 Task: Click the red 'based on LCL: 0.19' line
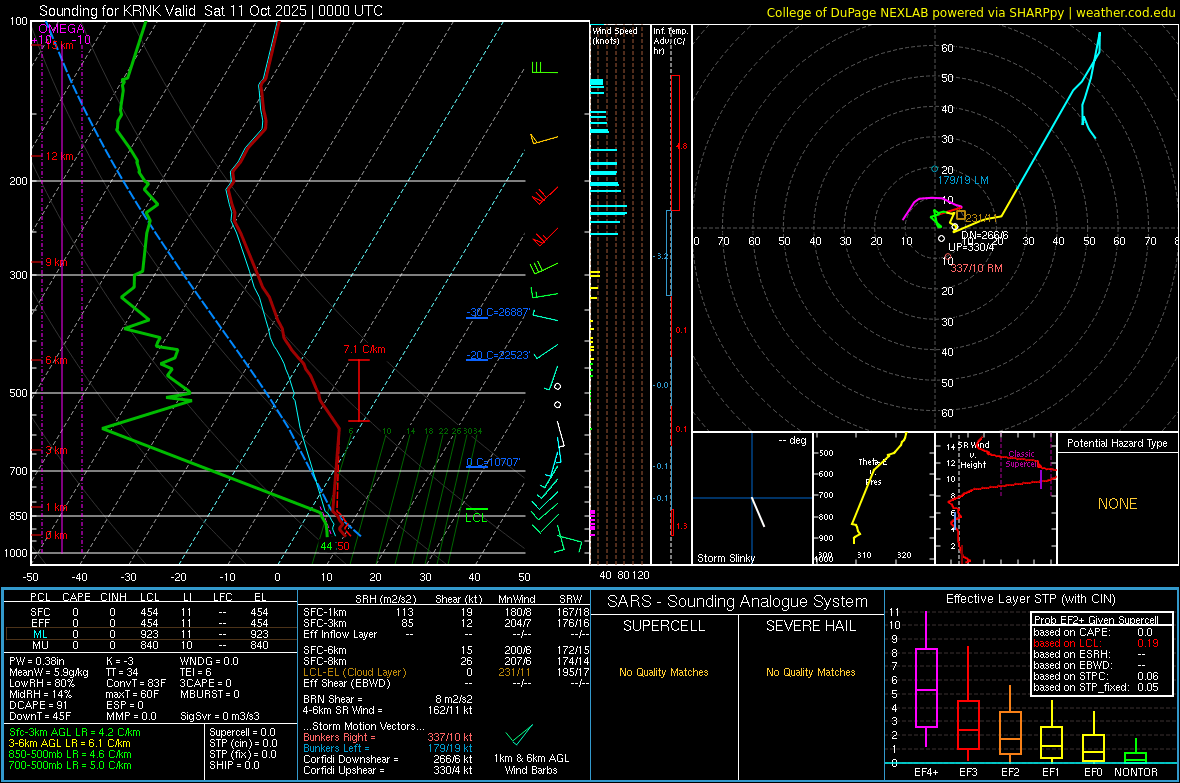(1096, 643)
